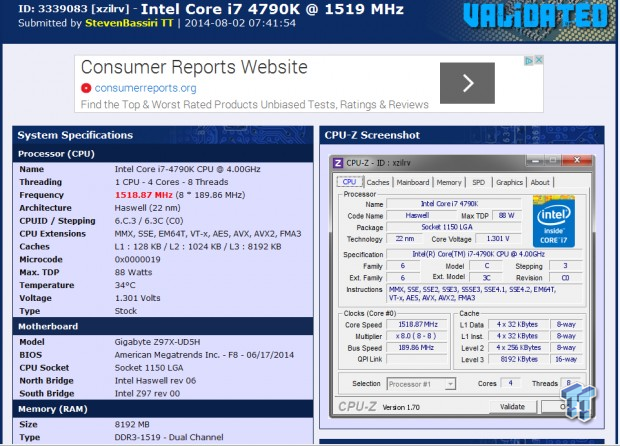Click the CPU-Z Z logo icon in title bar
The image size is (620, 446).
tap(338, 163)
